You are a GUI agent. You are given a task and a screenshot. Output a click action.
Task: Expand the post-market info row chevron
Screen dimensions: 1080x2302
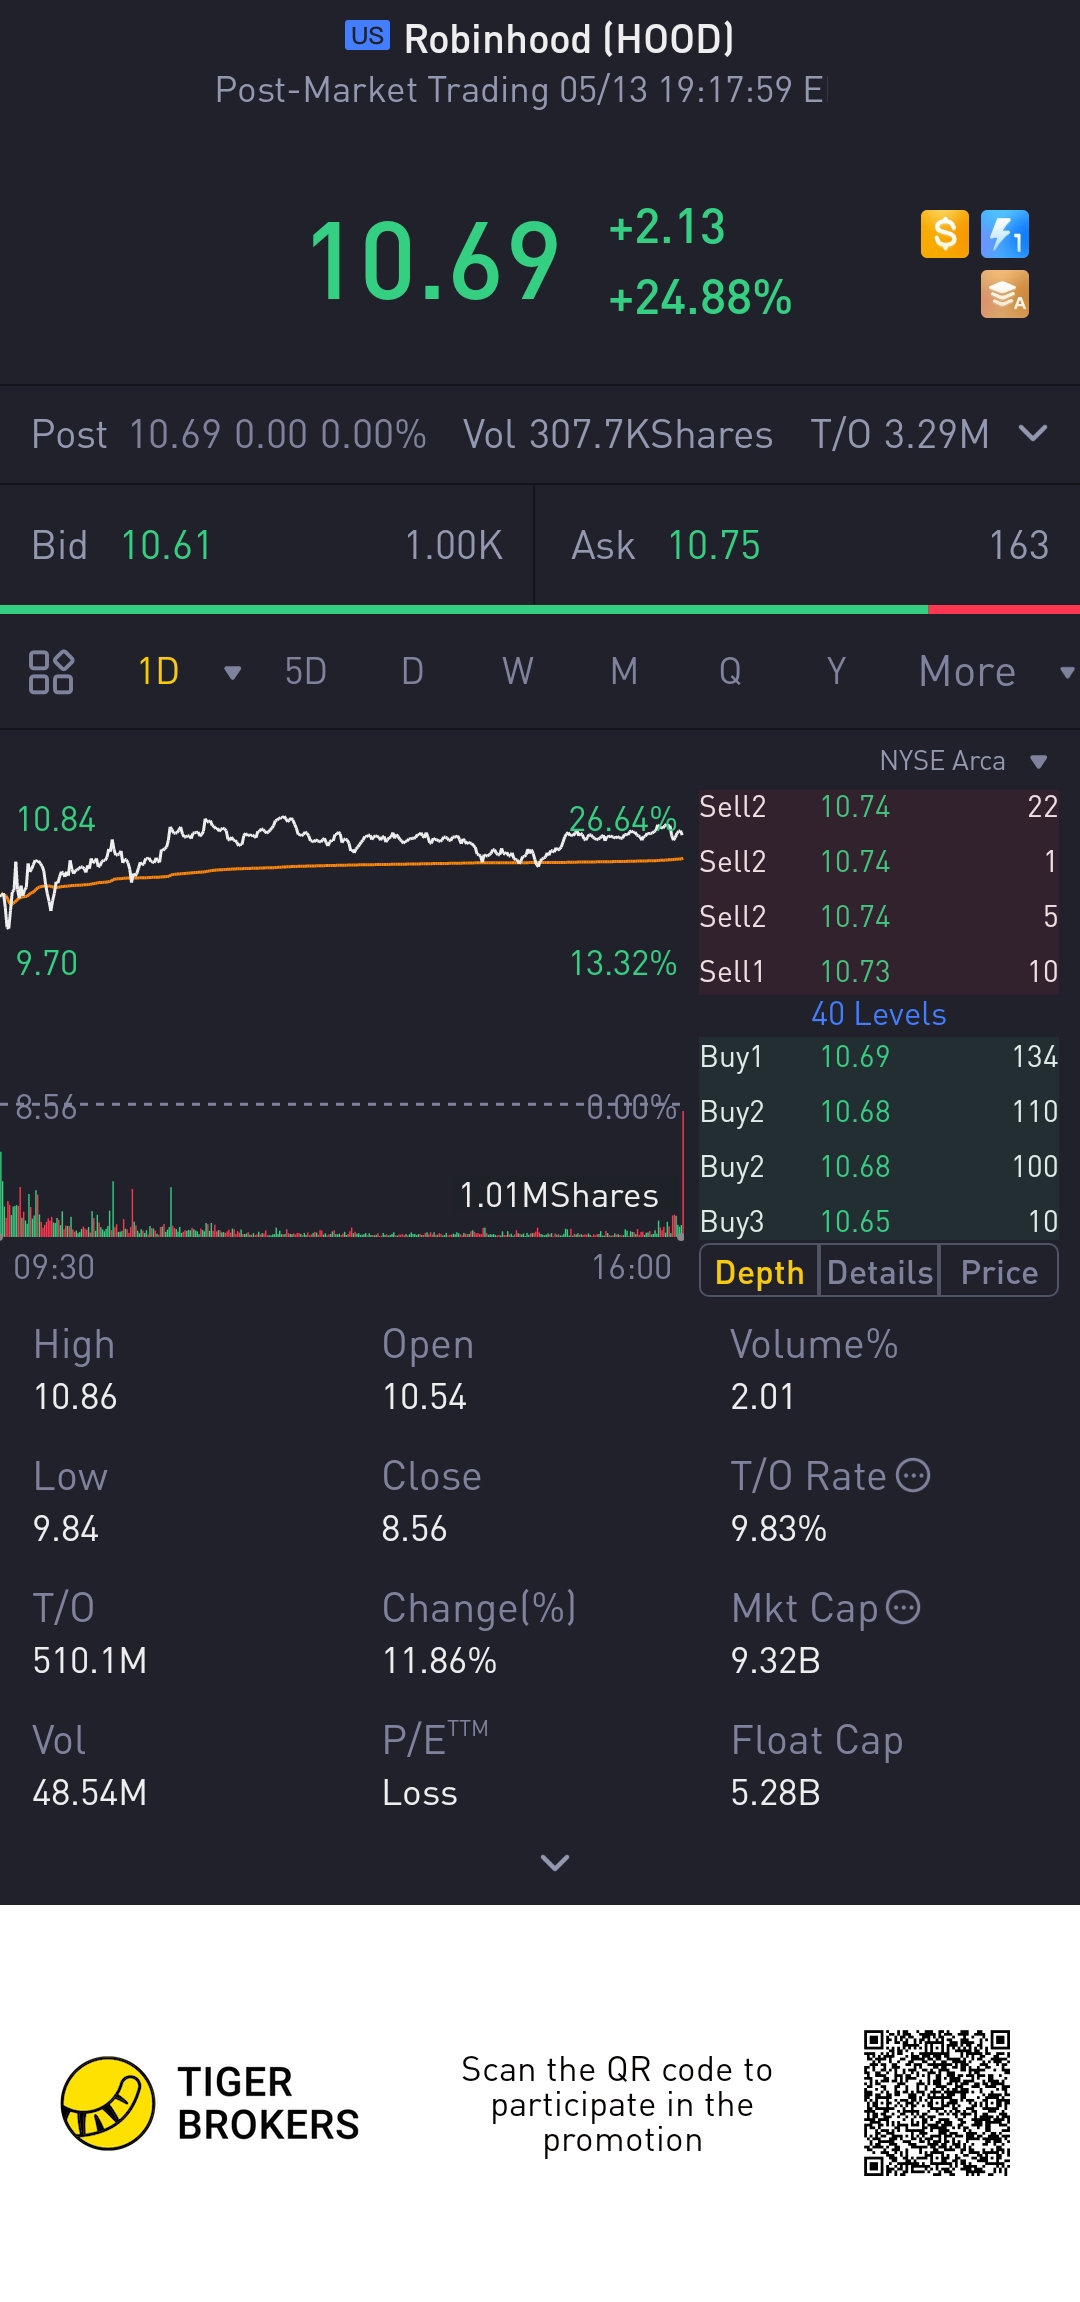(1033, 433)
